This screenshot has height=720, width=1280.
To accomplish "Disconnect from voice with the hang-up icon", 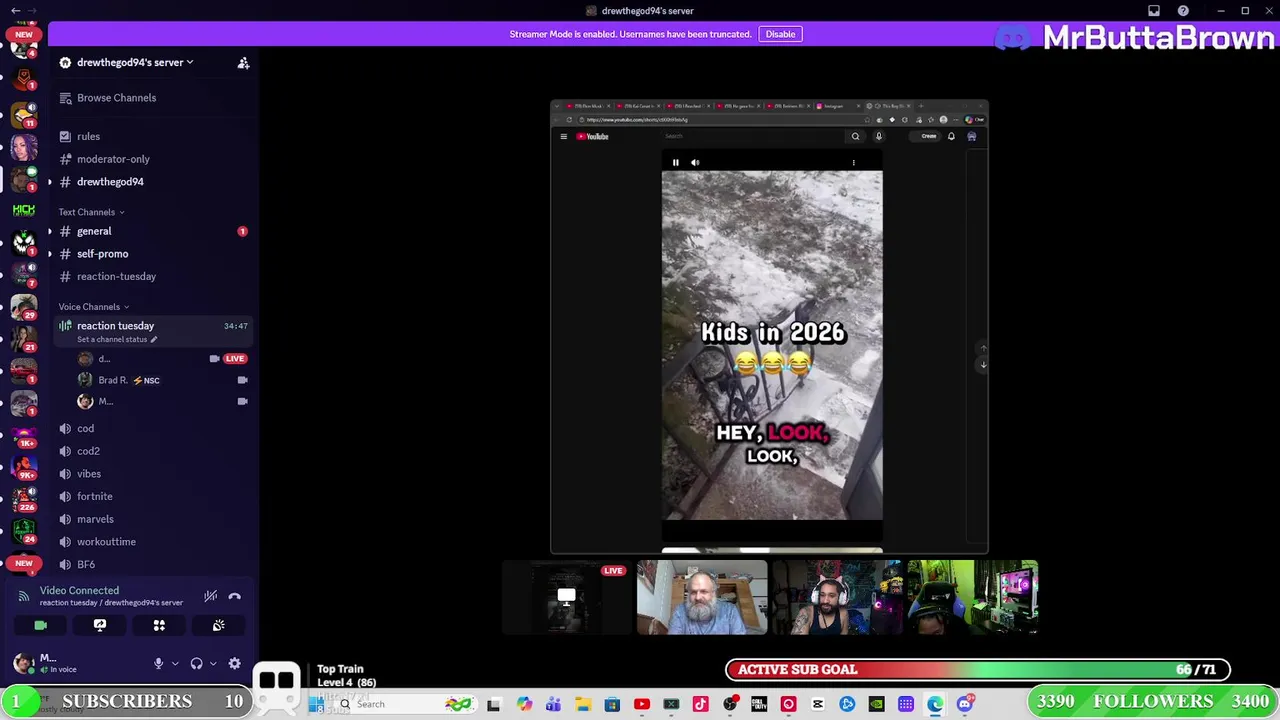I will 234,596.
